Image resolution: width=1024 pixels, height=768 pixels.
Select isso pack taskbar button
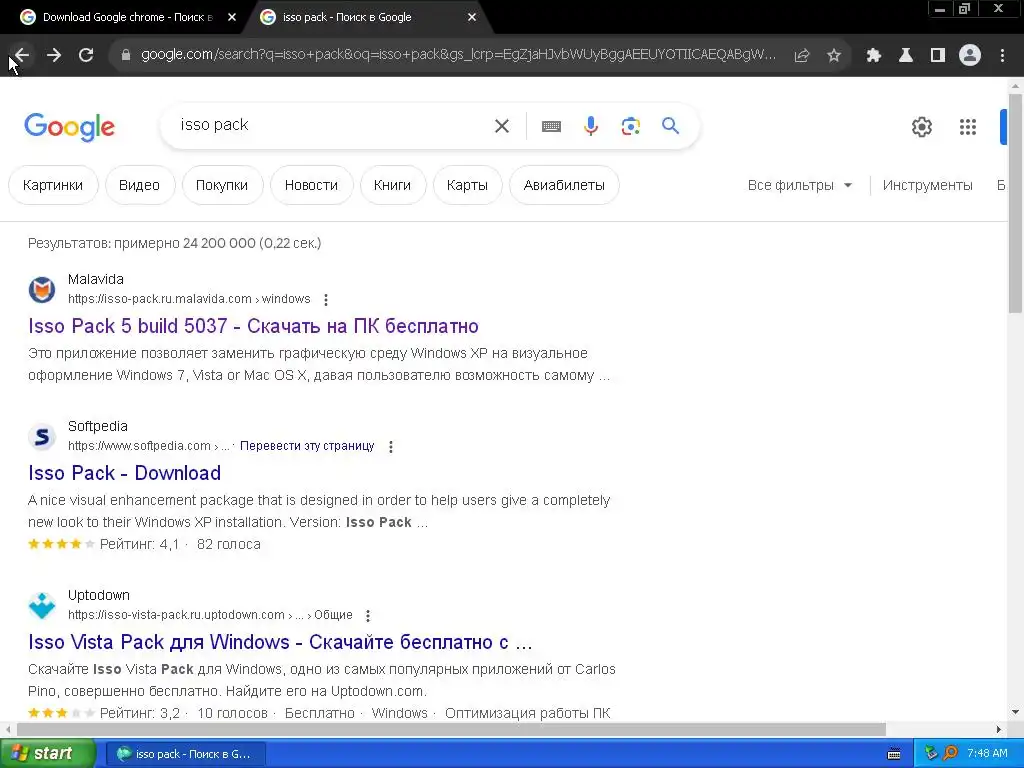185,754
